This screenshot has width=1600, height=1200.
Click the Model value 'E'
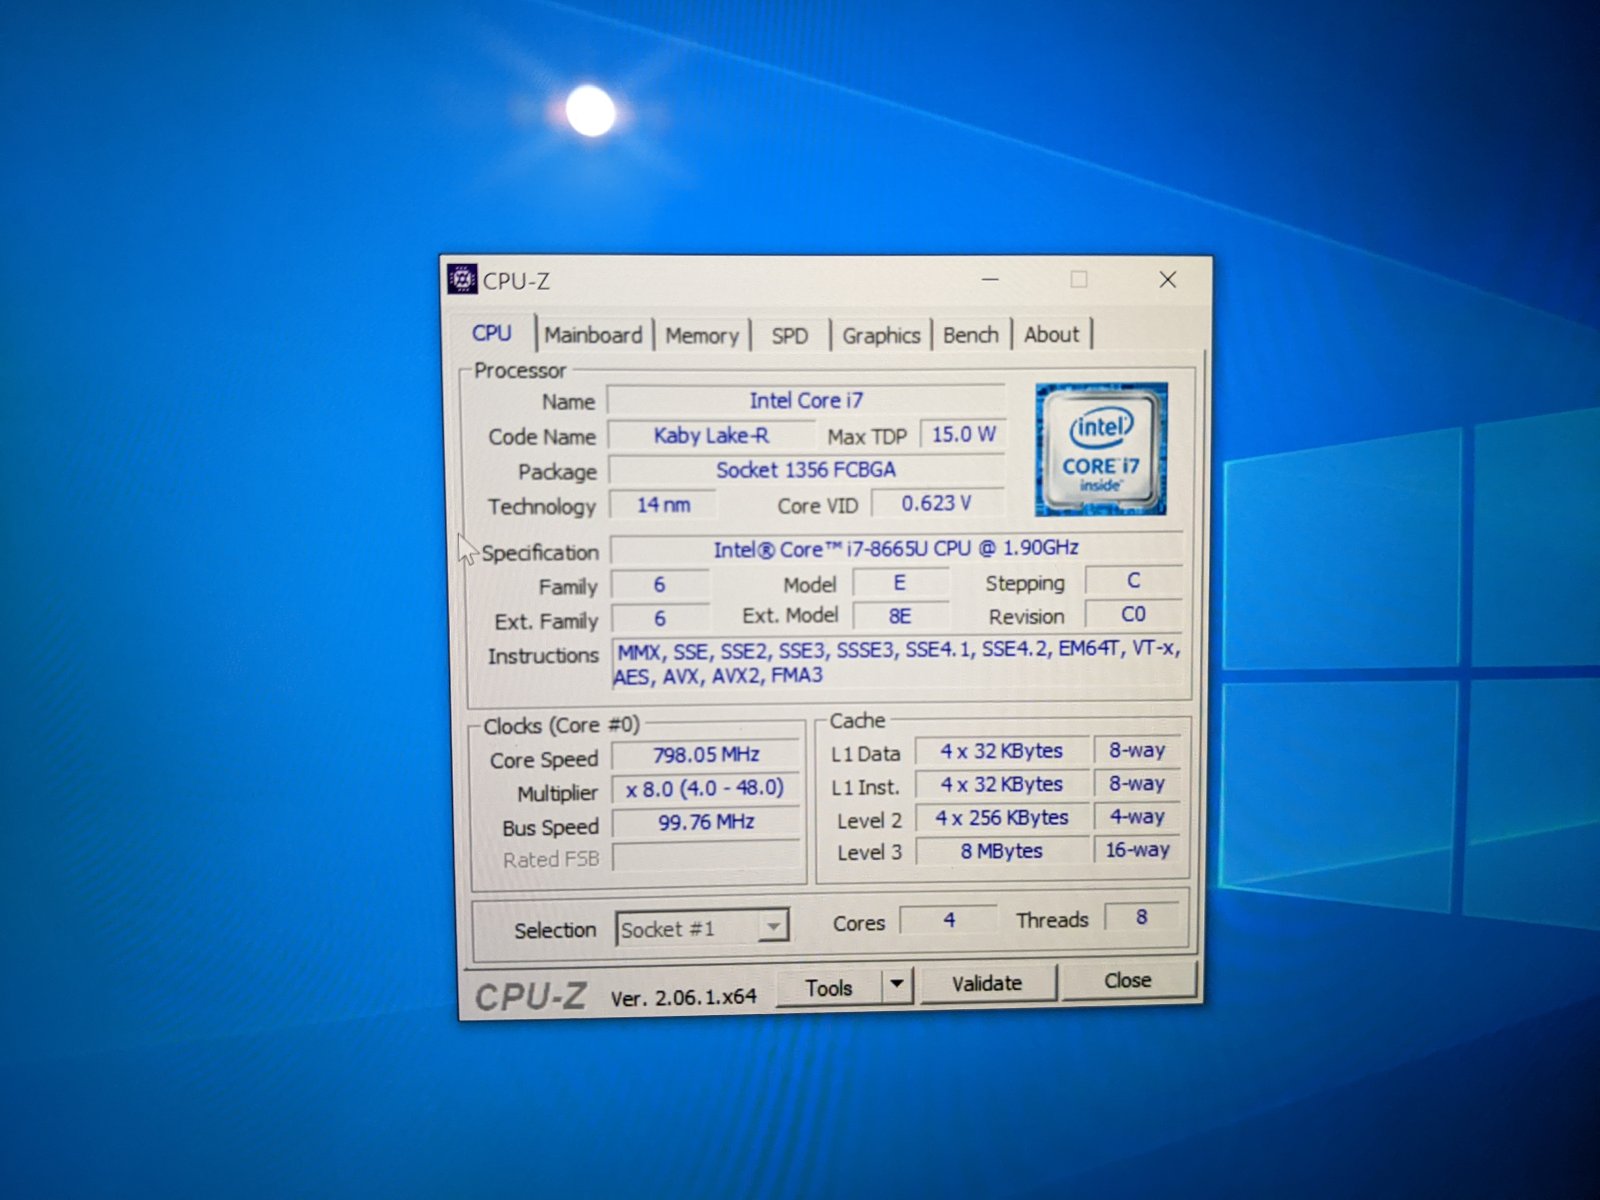point(899,582)
